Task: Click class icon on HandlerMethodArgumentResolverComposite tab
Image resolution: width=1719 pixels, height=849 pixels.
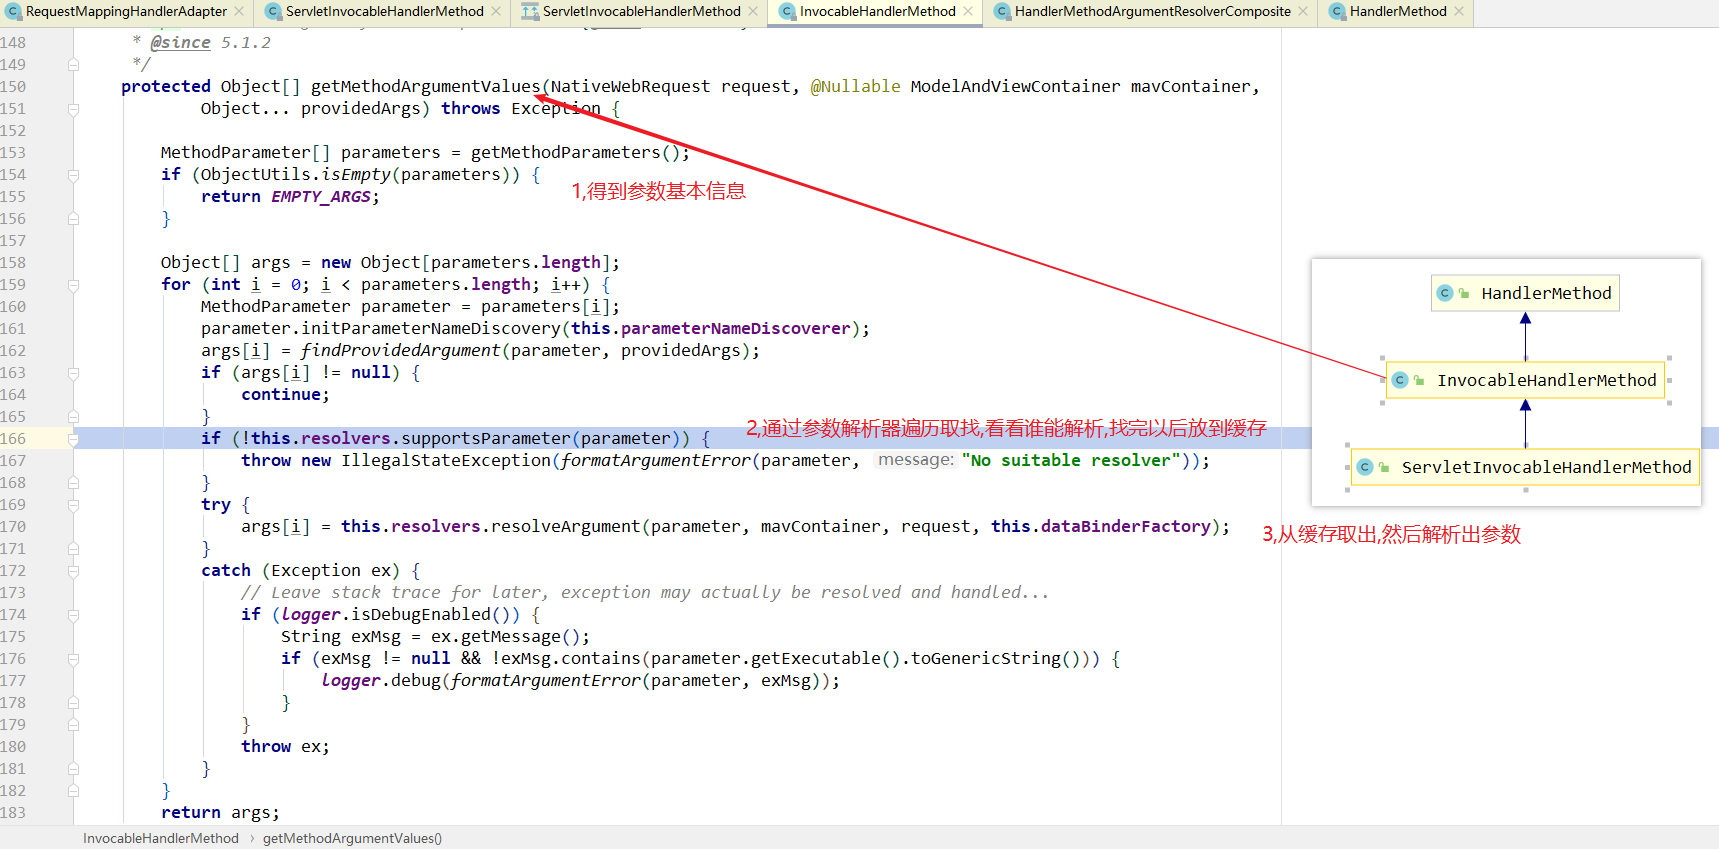Action: pyautogui.click(x=1002, y=12)
